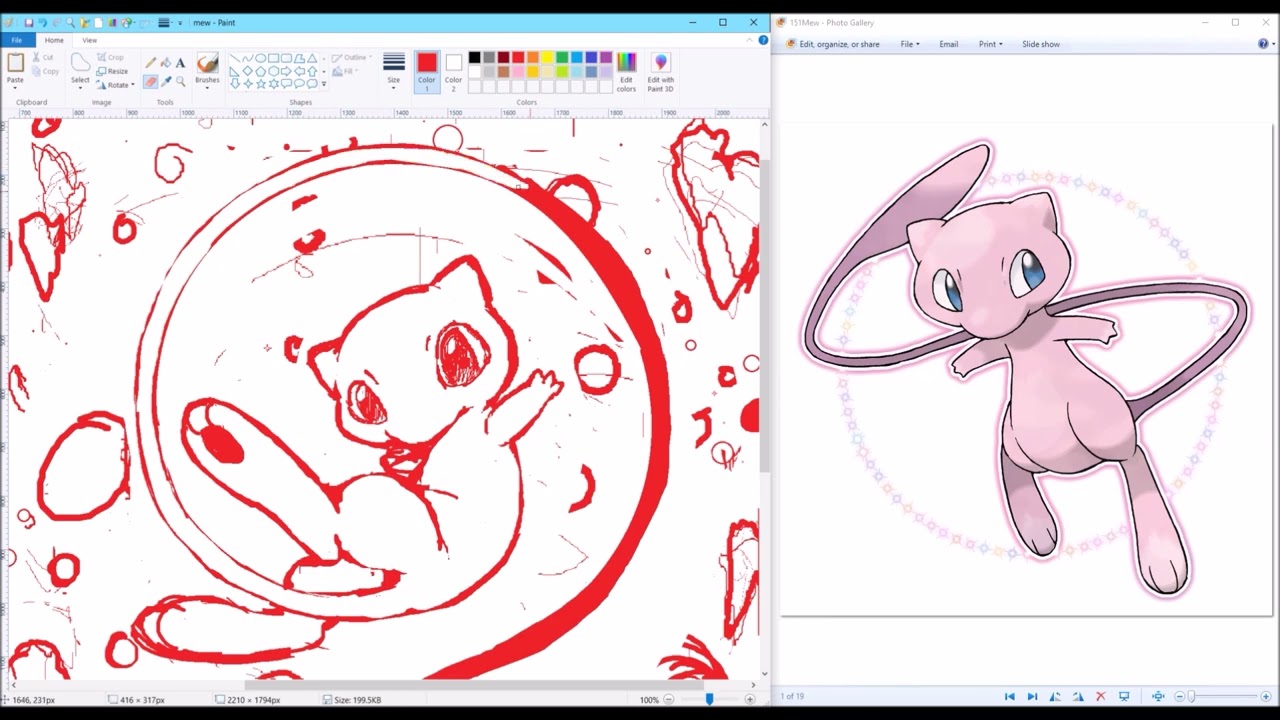Collapse the Paint ribbon chevron
This screenshot has height=720, width=1280.
750,41
